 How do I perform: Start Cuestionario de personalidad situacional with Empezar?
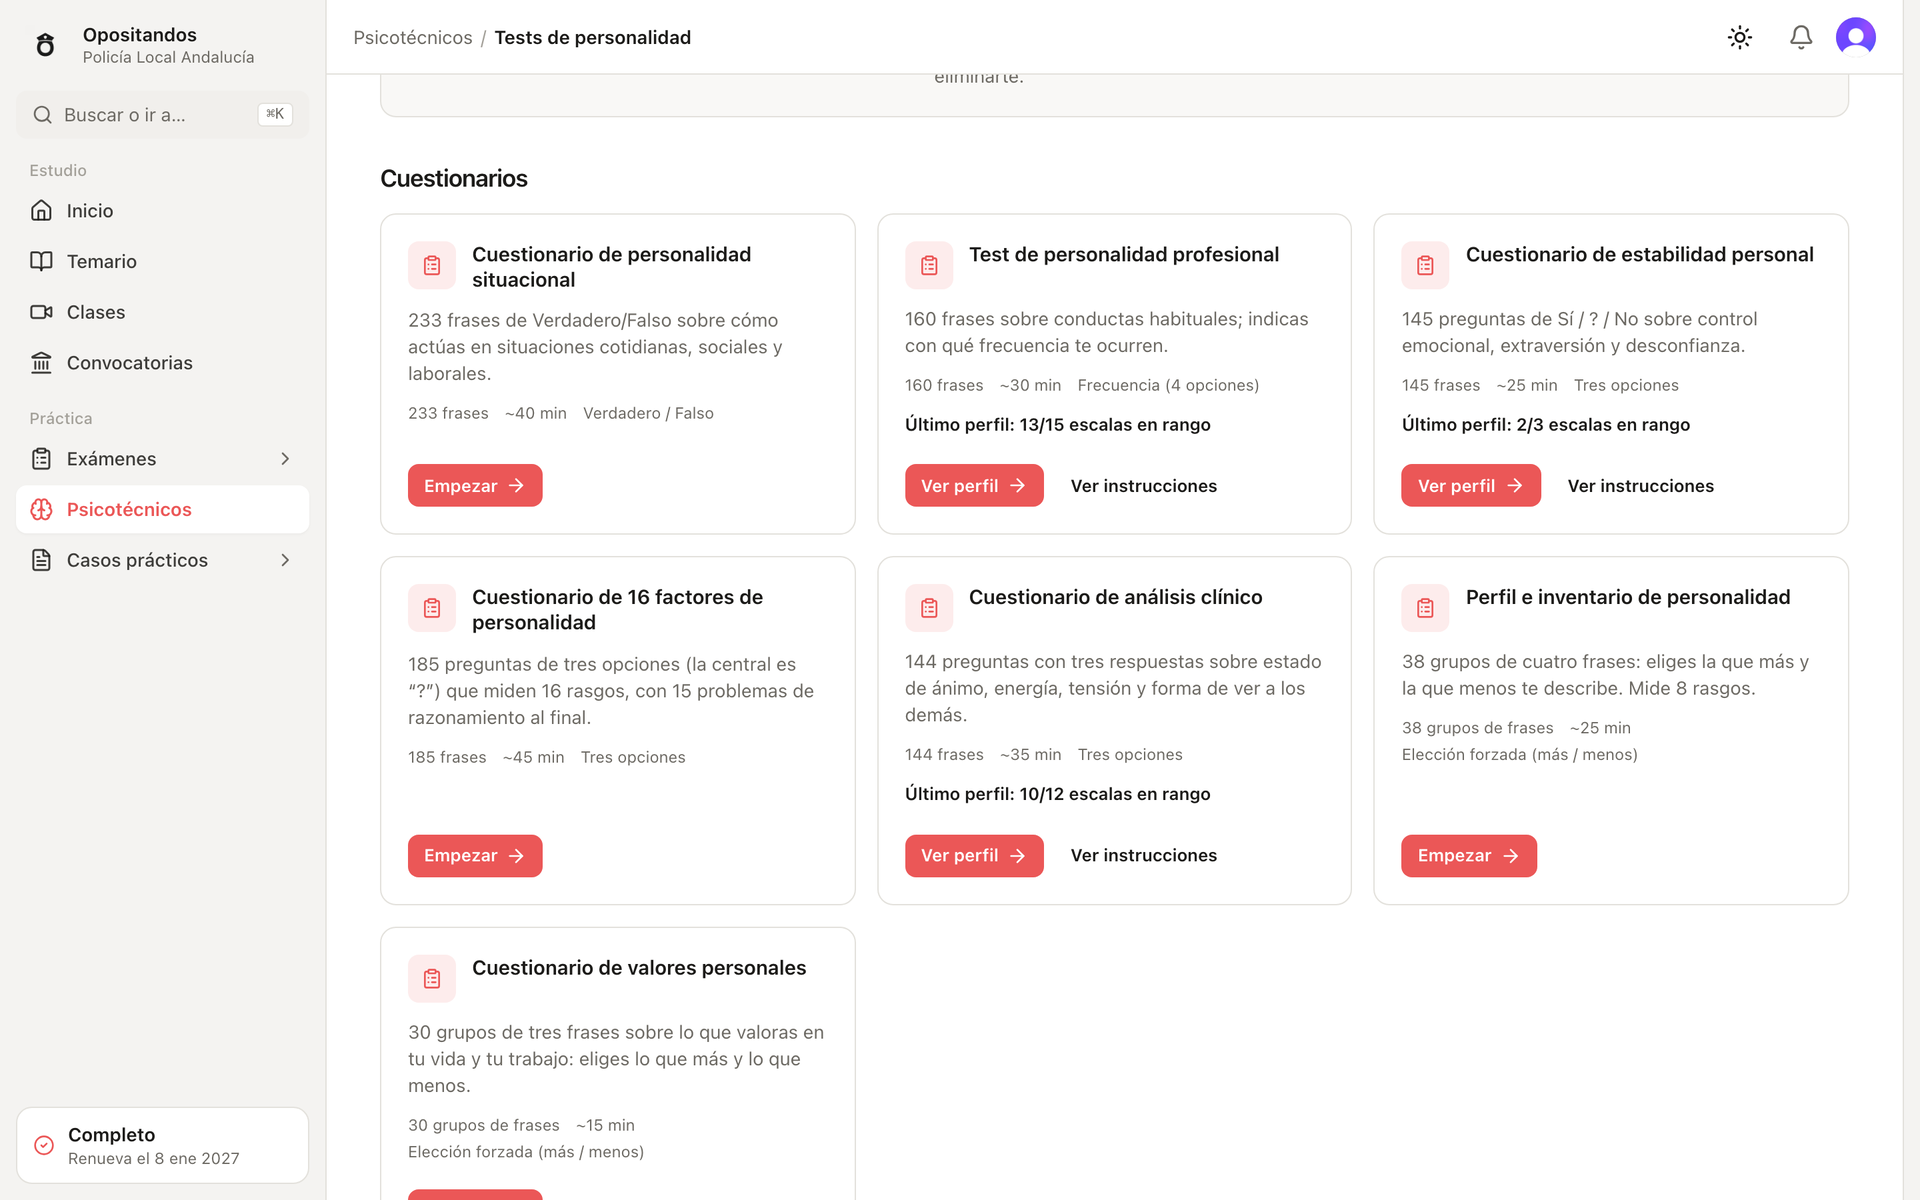(x=475, y=485)
